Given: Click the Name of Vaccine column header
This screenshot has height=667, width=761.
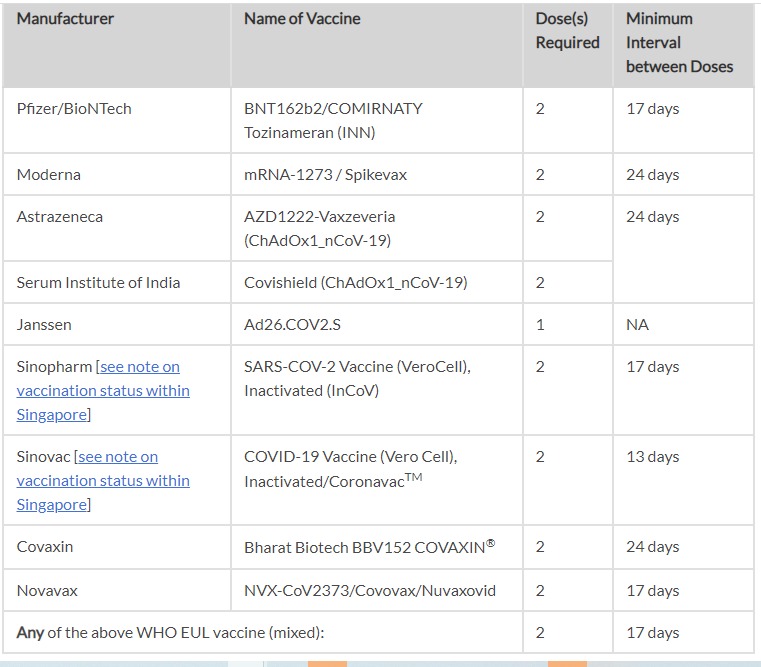Looking at the screenshot, I should click(302, 19).
